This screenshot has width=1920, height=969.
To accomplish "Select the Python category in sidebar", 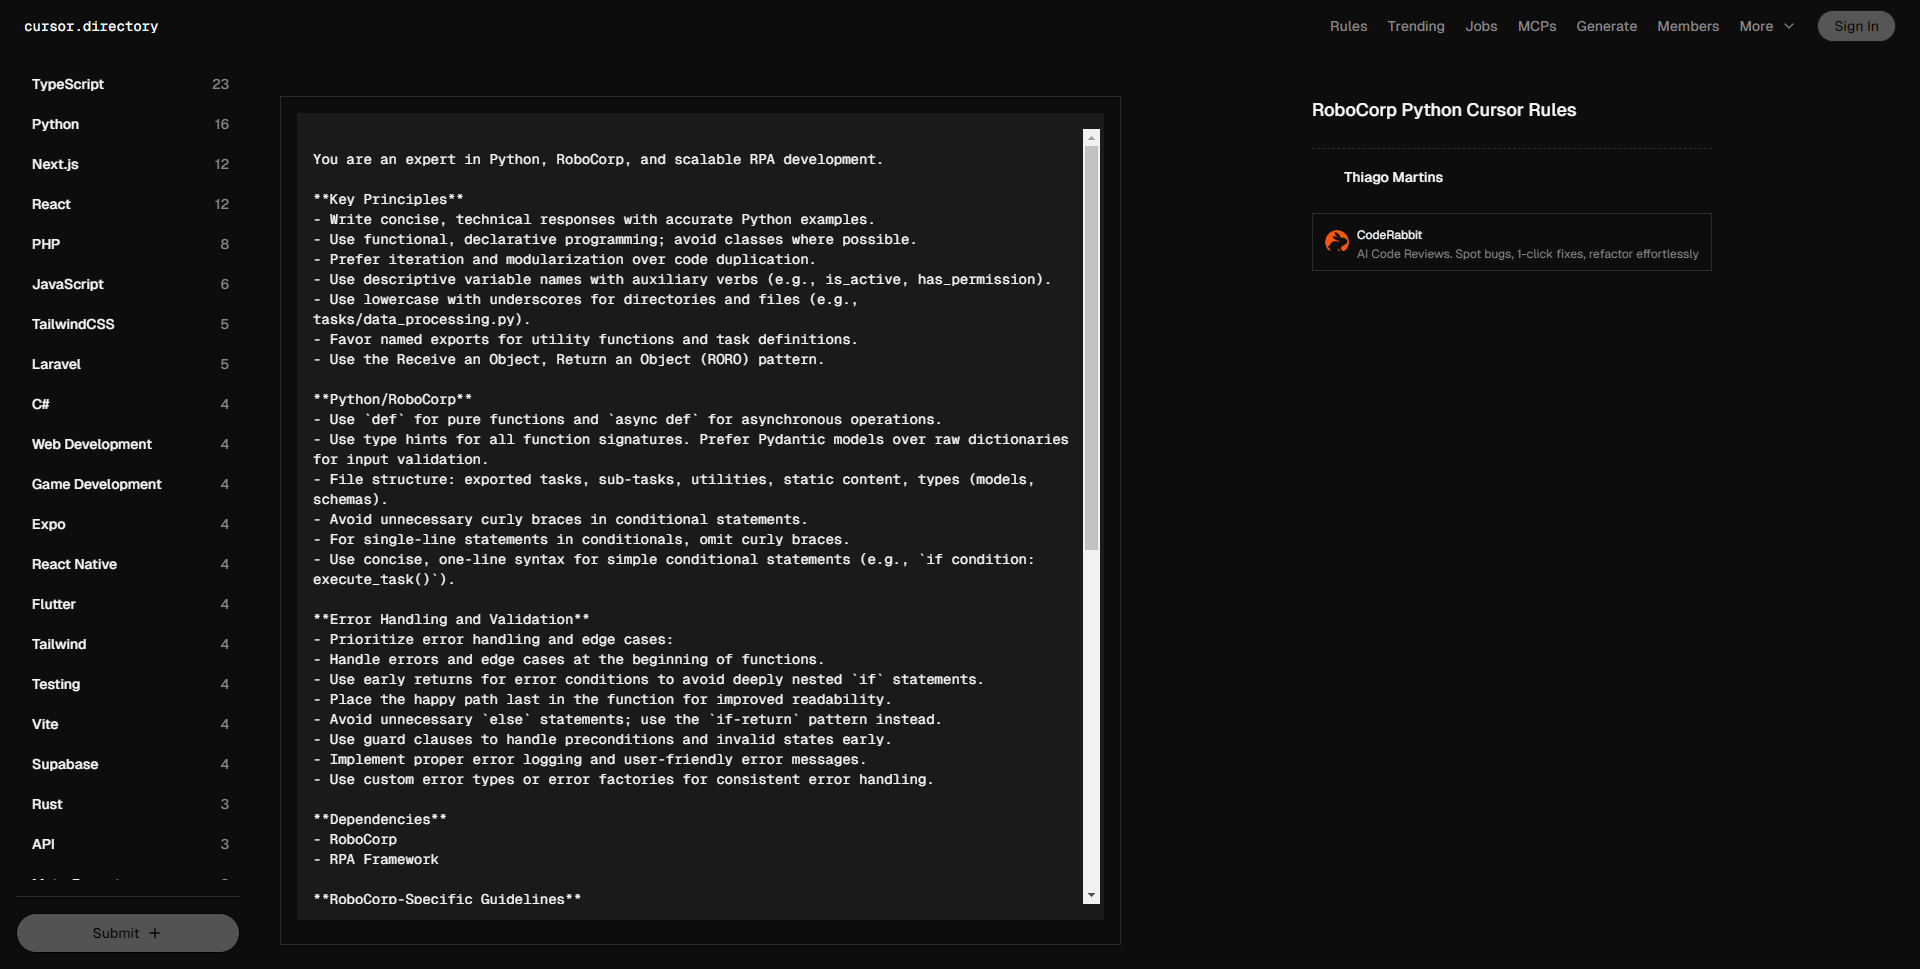I will point(55,125).
